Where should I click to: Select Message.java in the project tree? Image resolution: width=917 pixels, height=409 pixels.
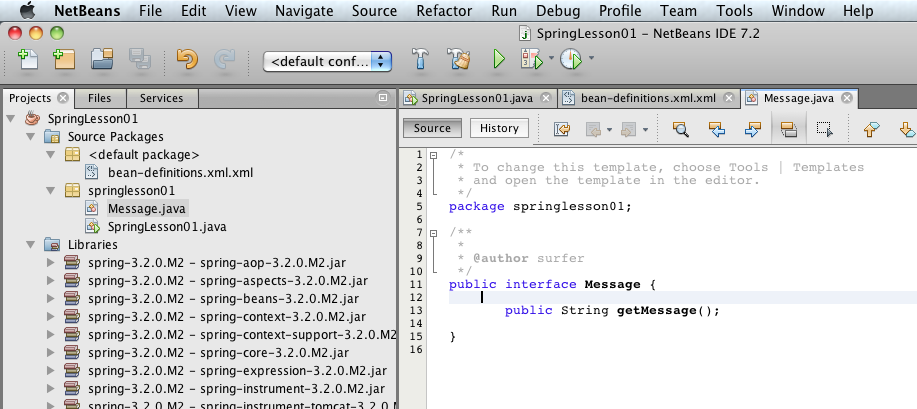(147, 208)
